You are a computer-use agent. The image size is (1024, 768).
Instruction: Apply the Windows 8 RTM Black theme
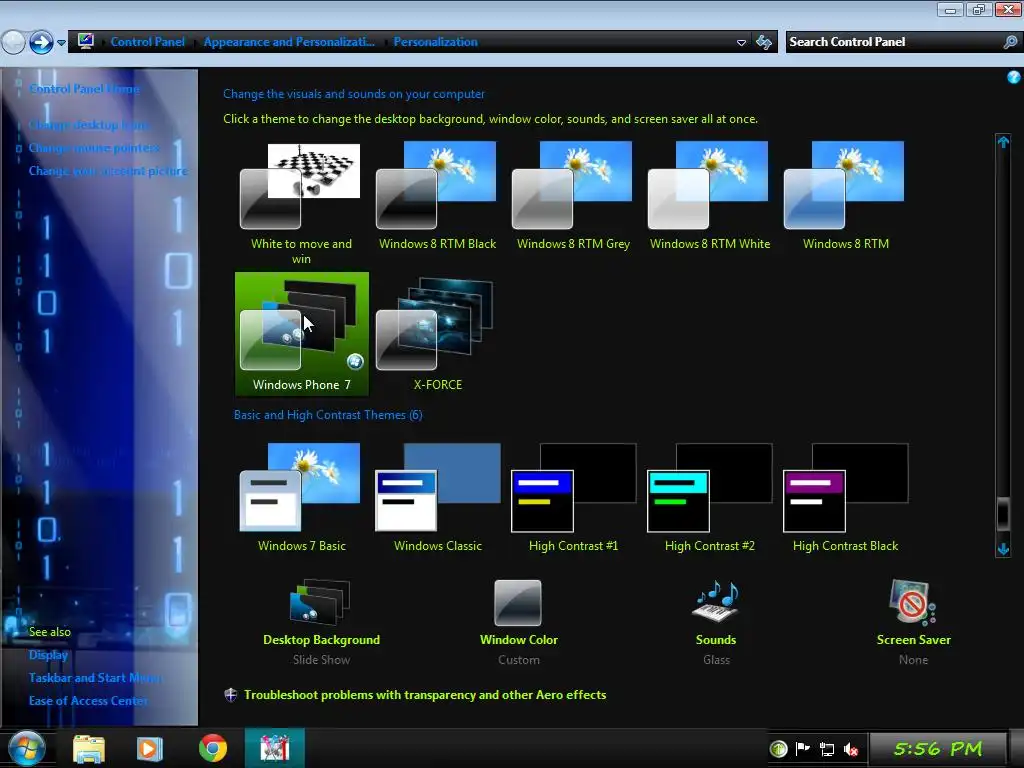tap(437, 196)
